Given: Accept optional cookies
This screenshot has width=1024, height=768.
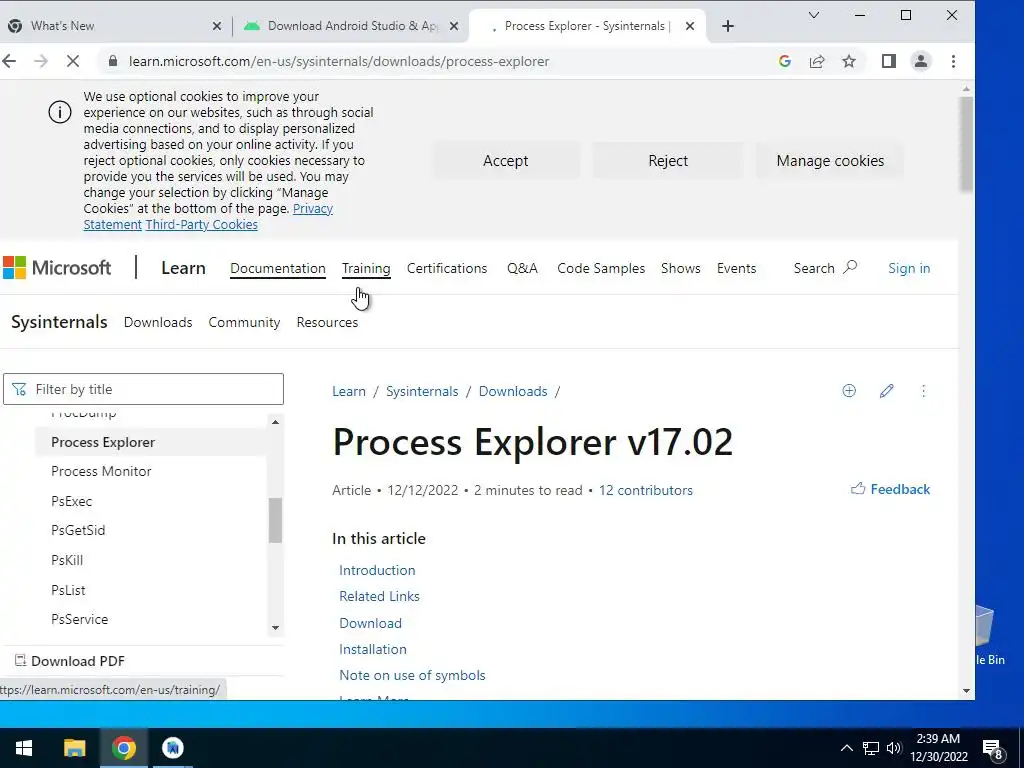Looking at the screenshot, I should point(505,161).
